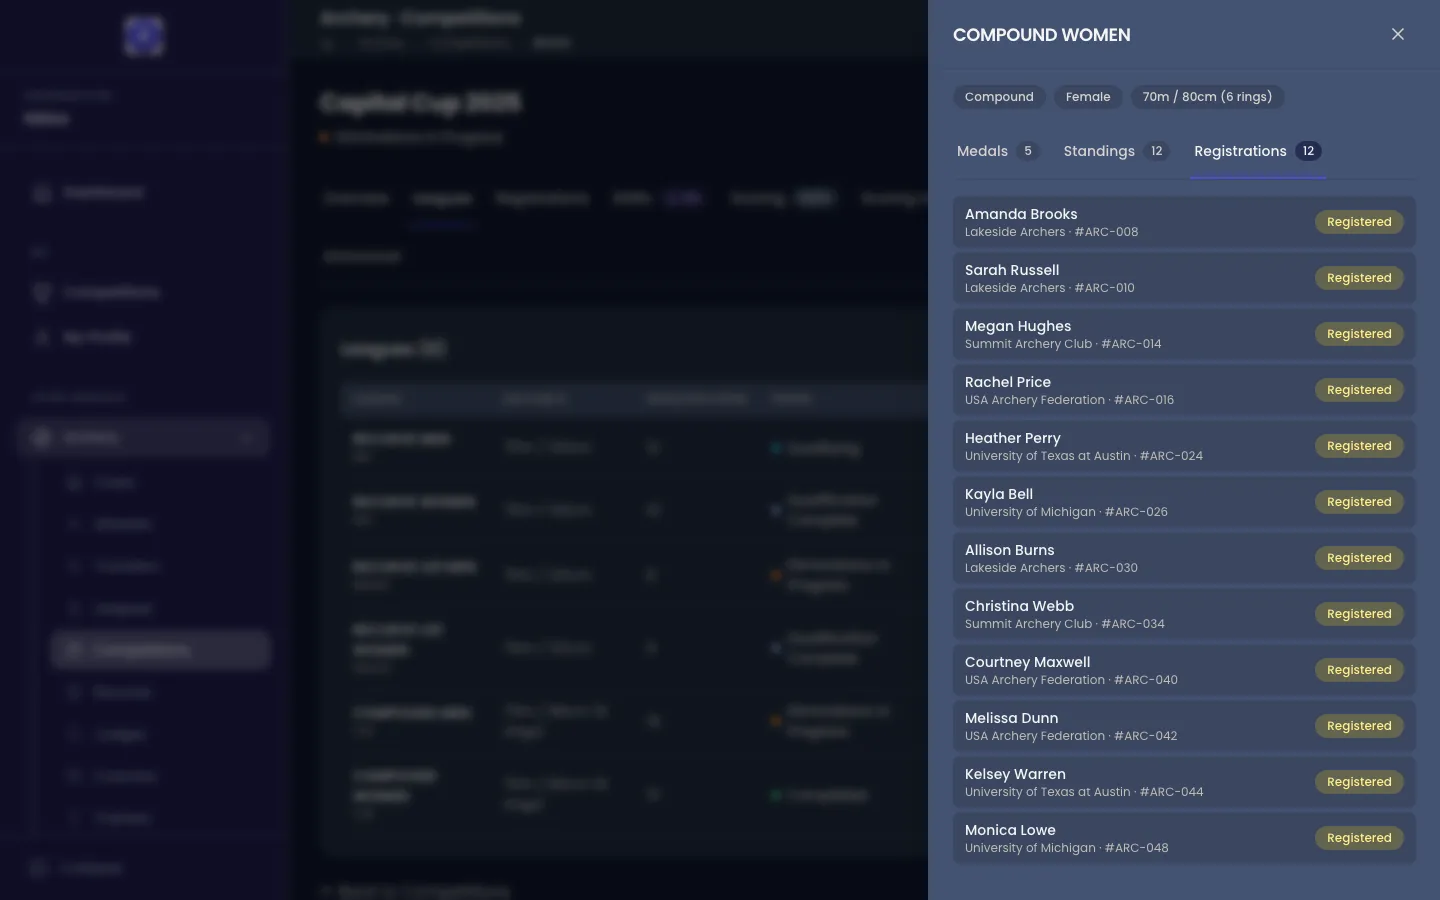Click Registered badge for Allison Burns
This screenshot has width=1440, height=900.
[x=1359, y=558]
